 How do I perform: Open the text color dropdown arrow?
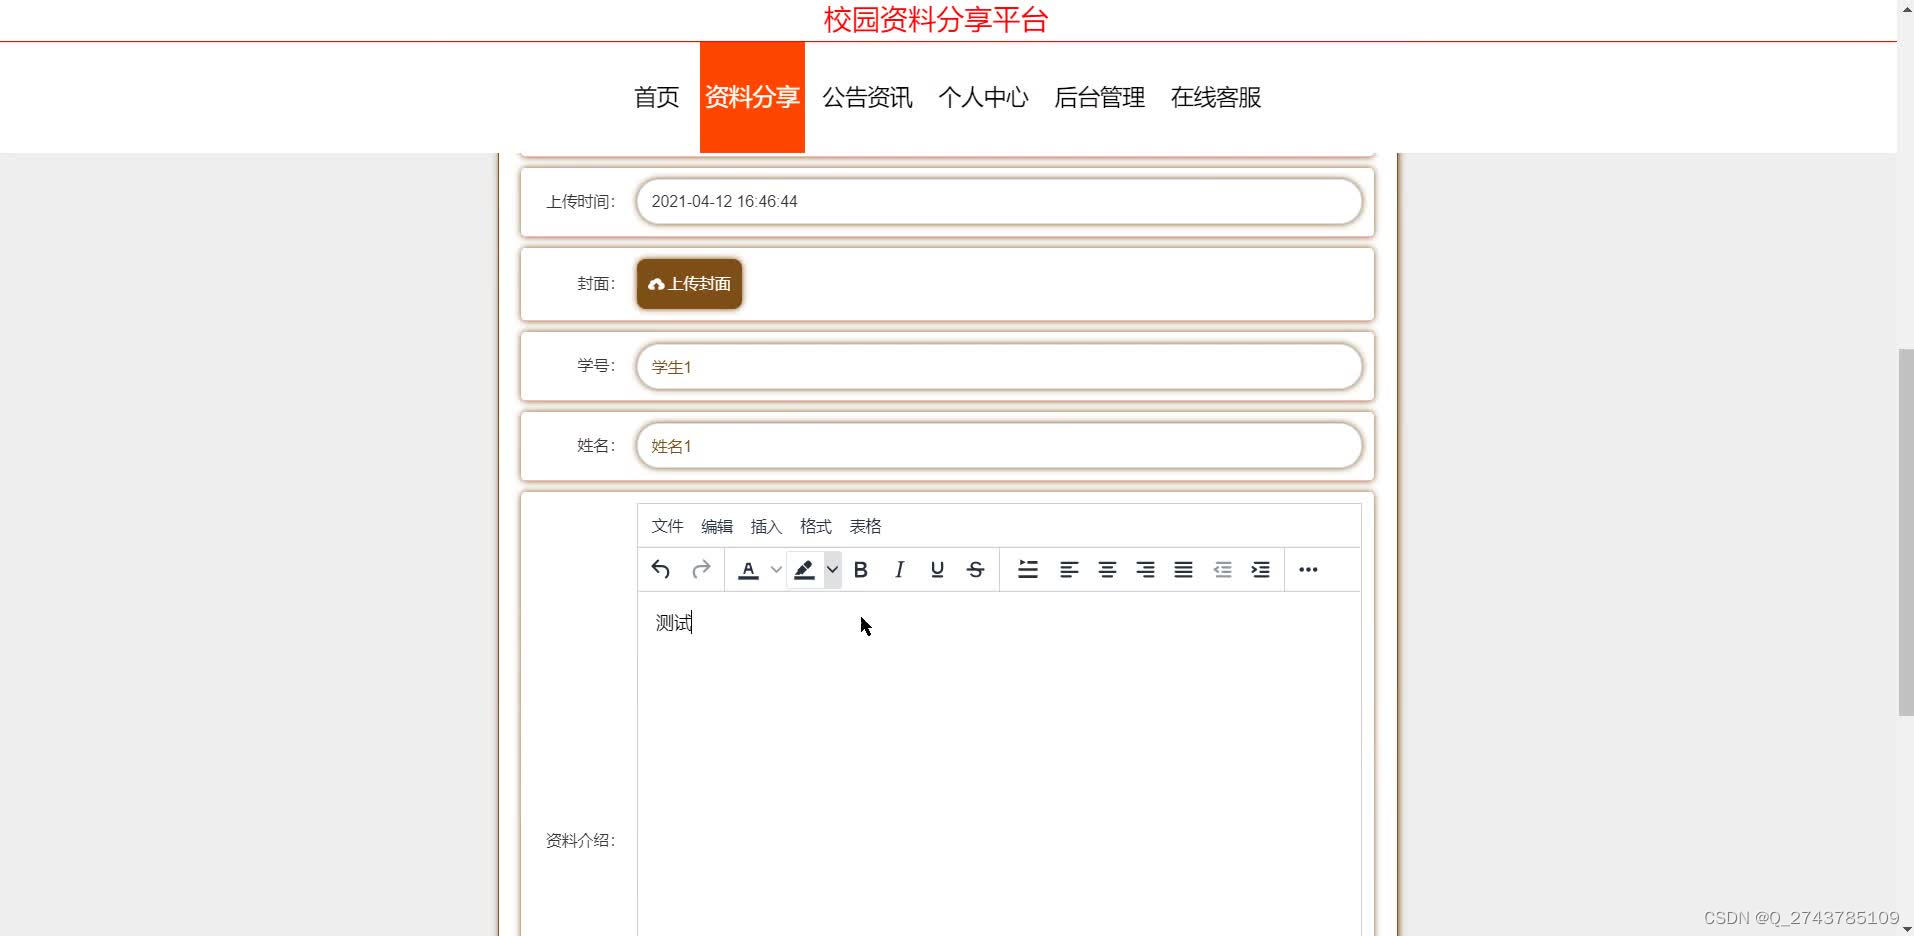[776, 570]
